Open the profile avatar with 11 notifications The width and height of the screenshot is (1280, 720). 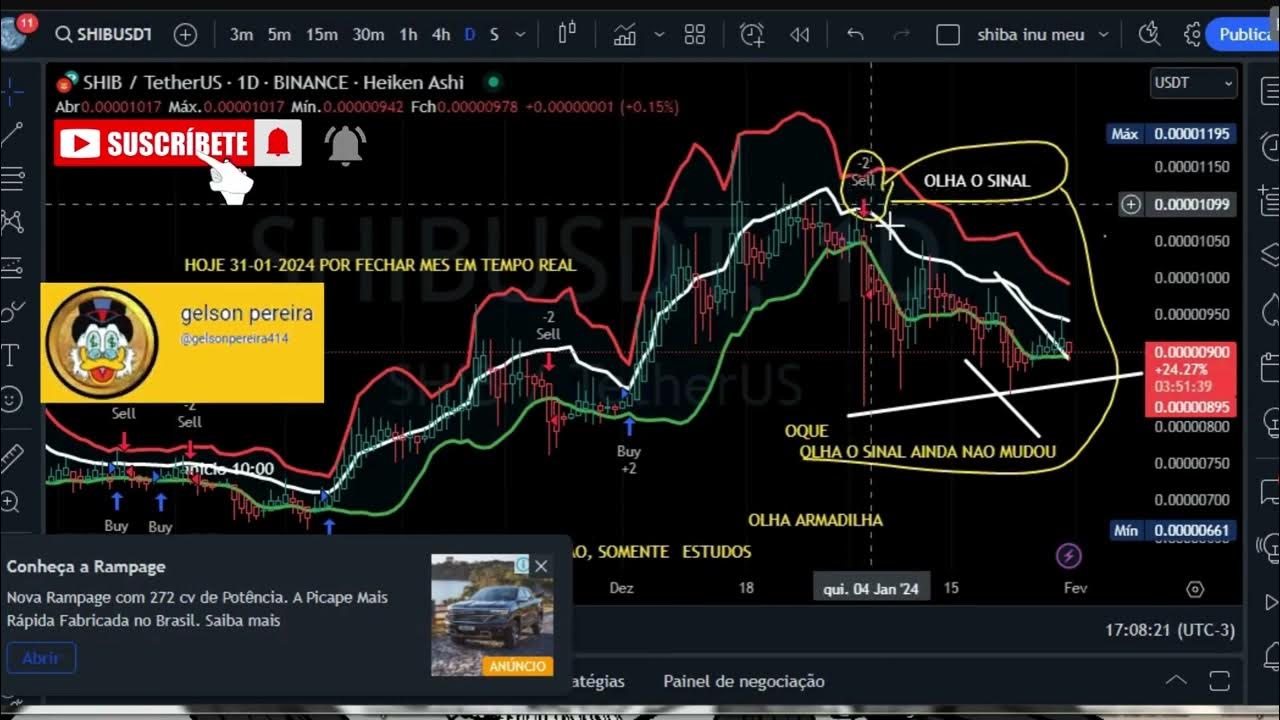click(13, 33)
